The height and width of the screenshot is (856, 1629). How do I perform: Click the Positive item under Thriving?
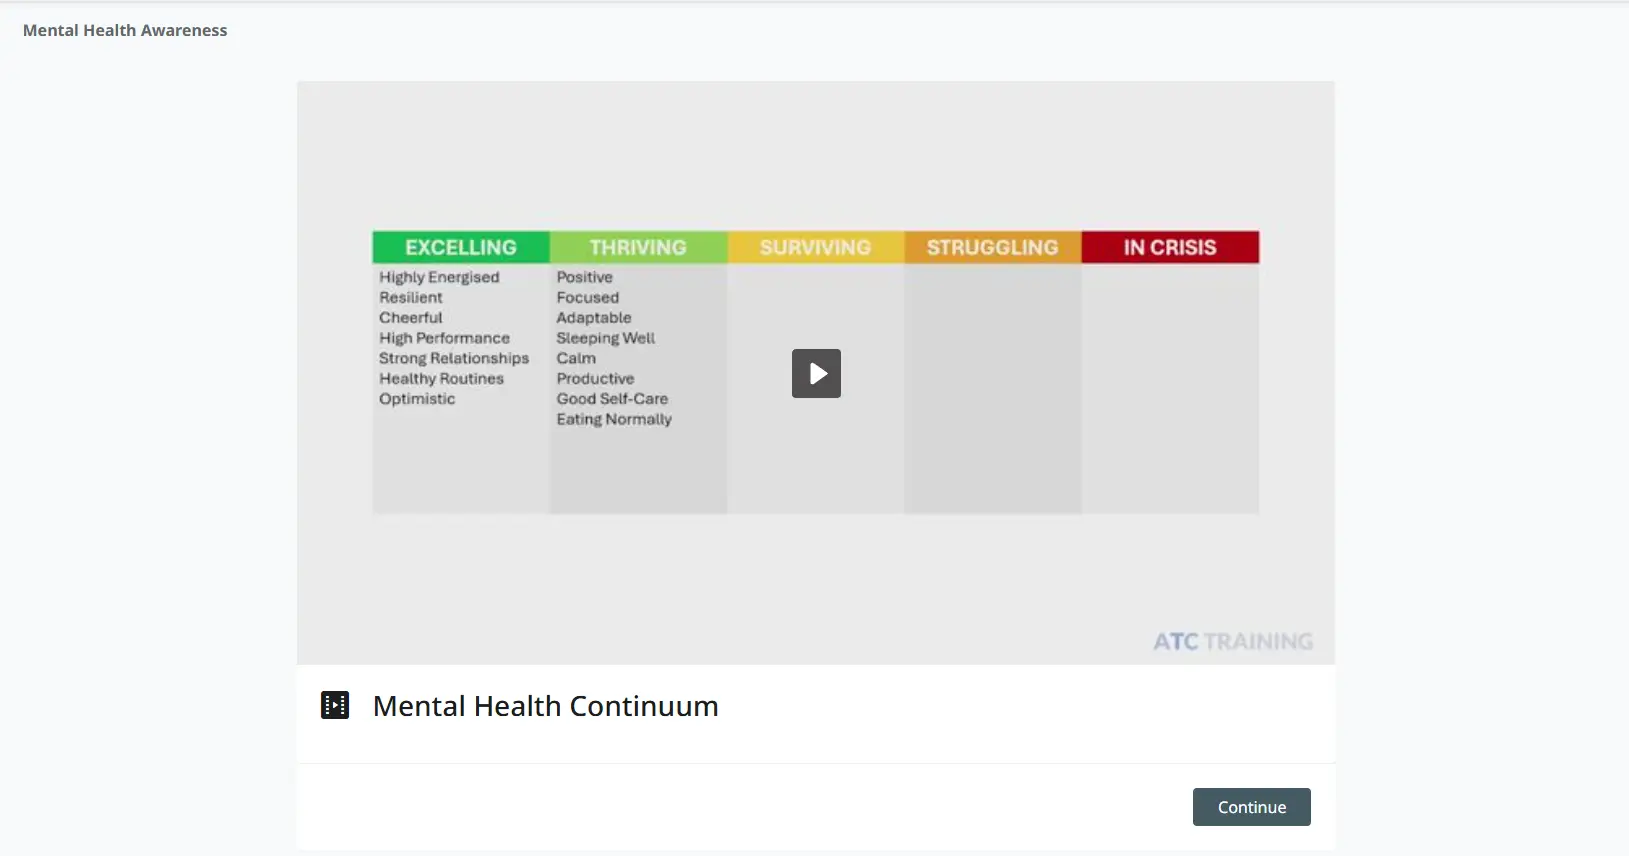pyautogui.click(x=585, y=277)
